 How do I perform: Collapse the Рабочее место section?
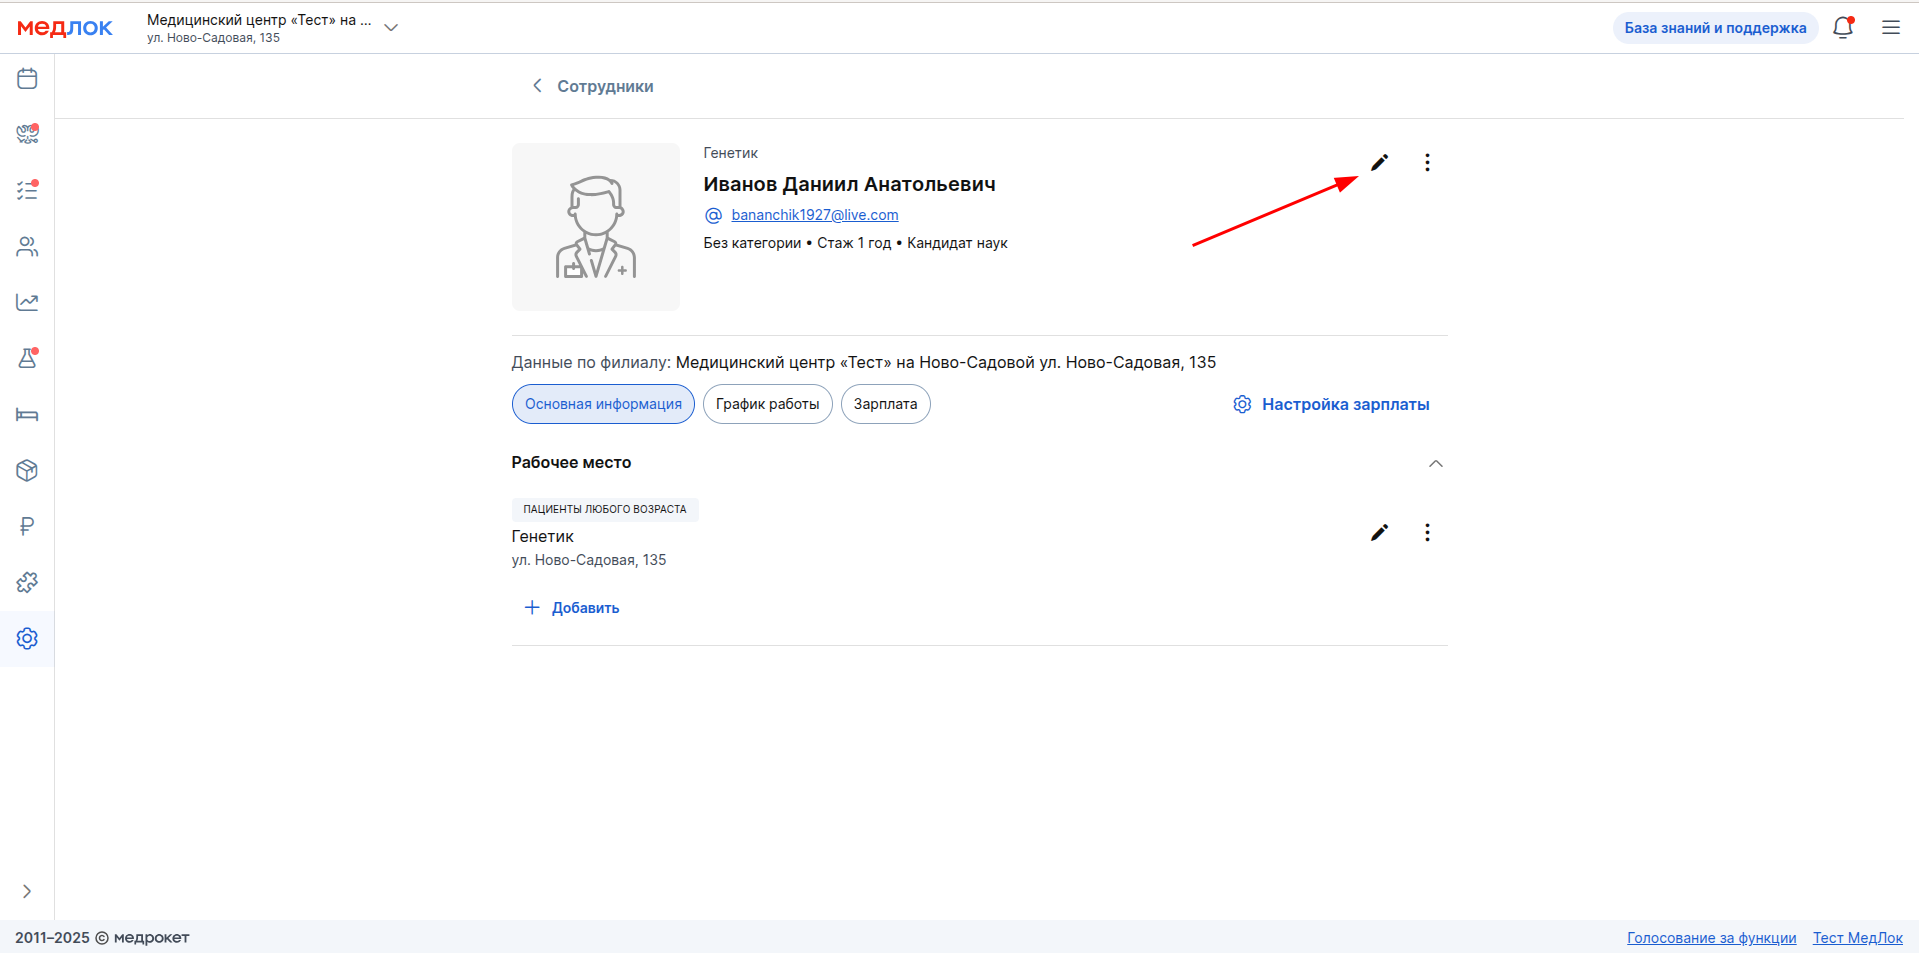point(1435,463)
